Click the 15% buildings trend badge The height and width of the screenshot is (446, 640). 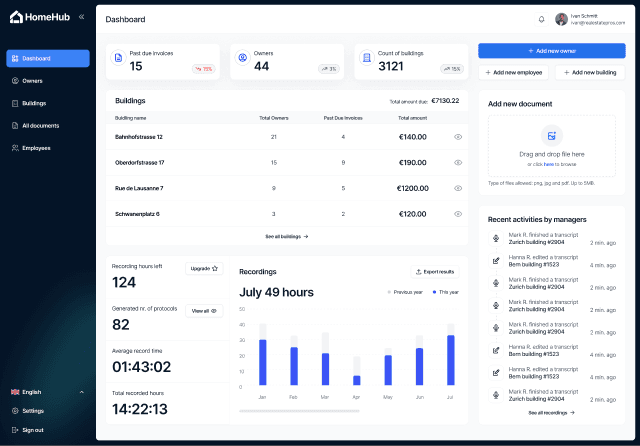pos(452,69)
